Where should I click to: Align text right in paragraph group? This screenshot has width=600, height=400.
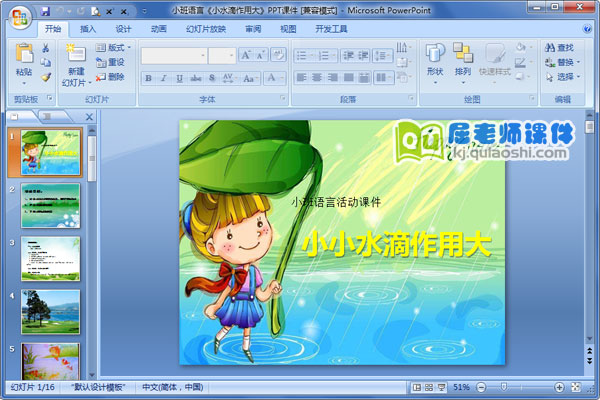333,77
